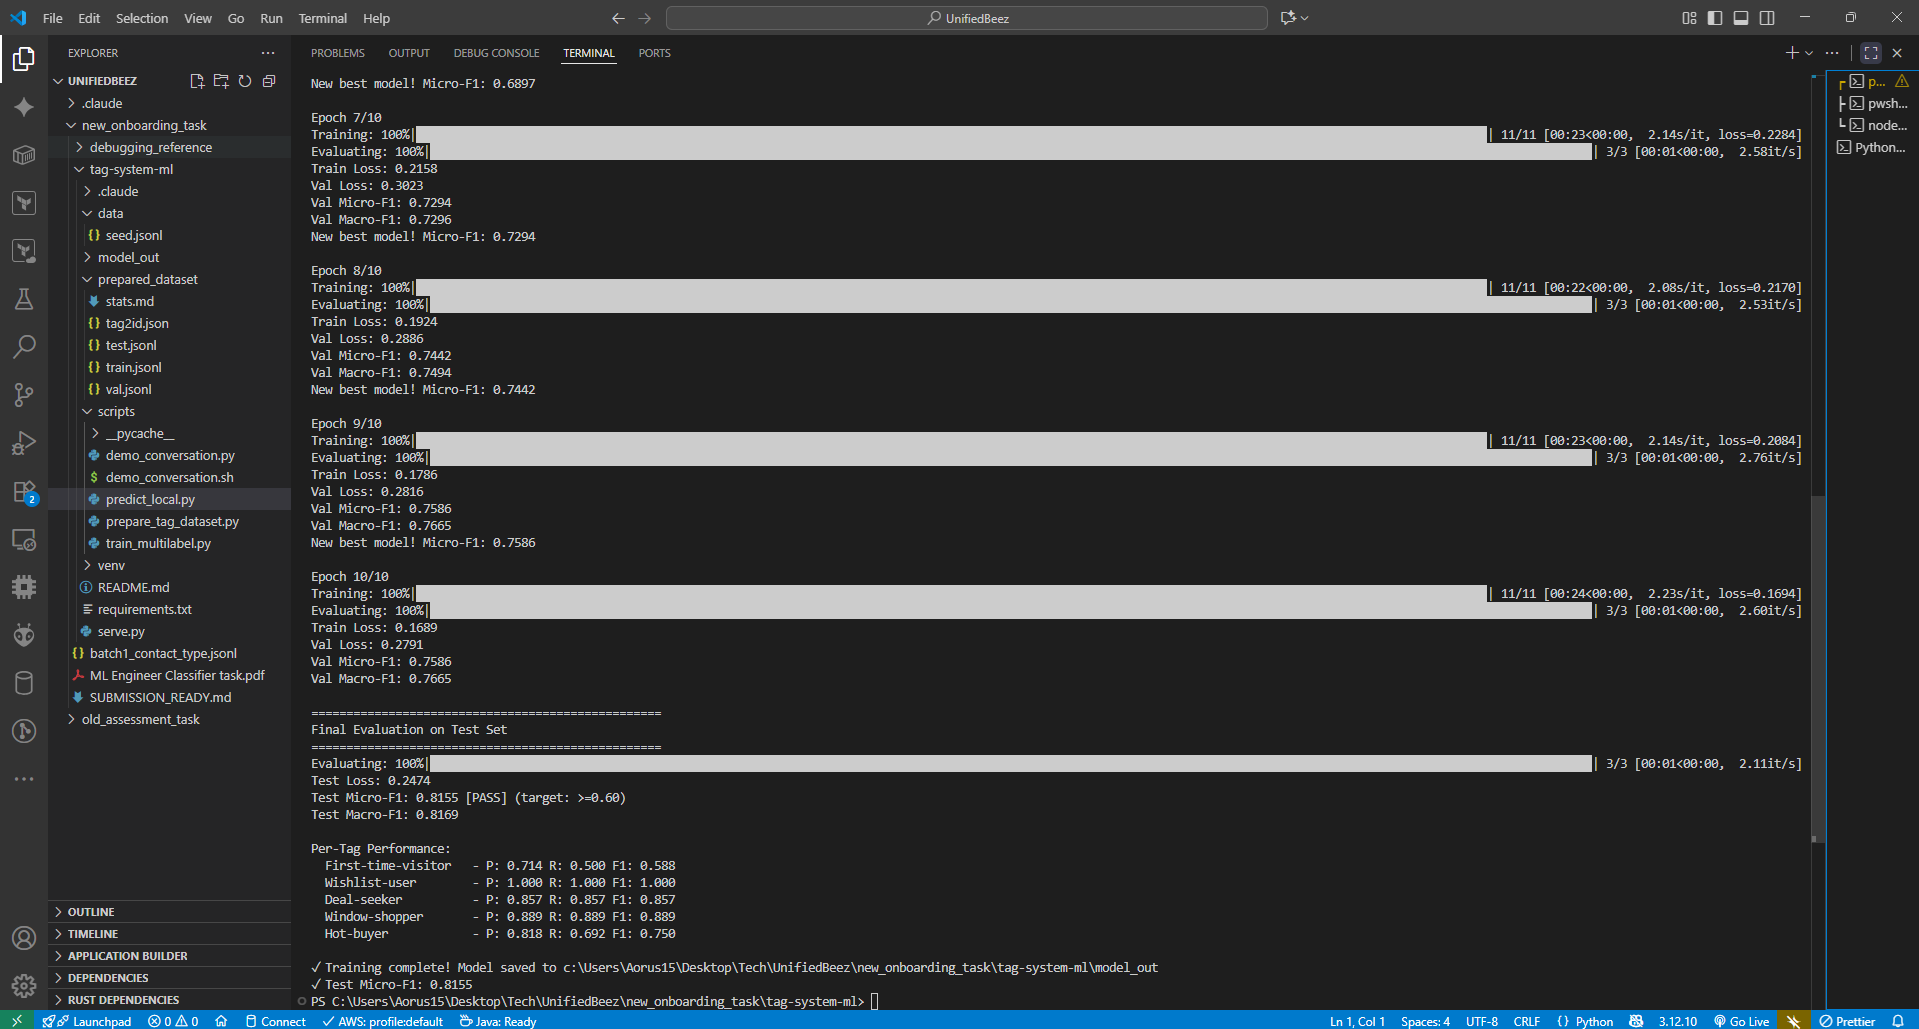
Task: Open the Run and Debug view
Action: pos(24,443)
